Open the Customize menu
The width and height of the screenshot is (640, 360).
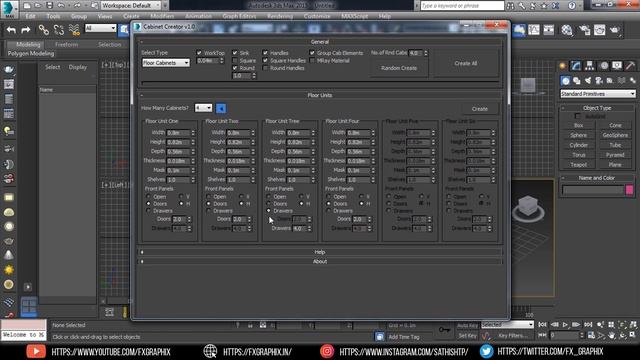point(317,16)
